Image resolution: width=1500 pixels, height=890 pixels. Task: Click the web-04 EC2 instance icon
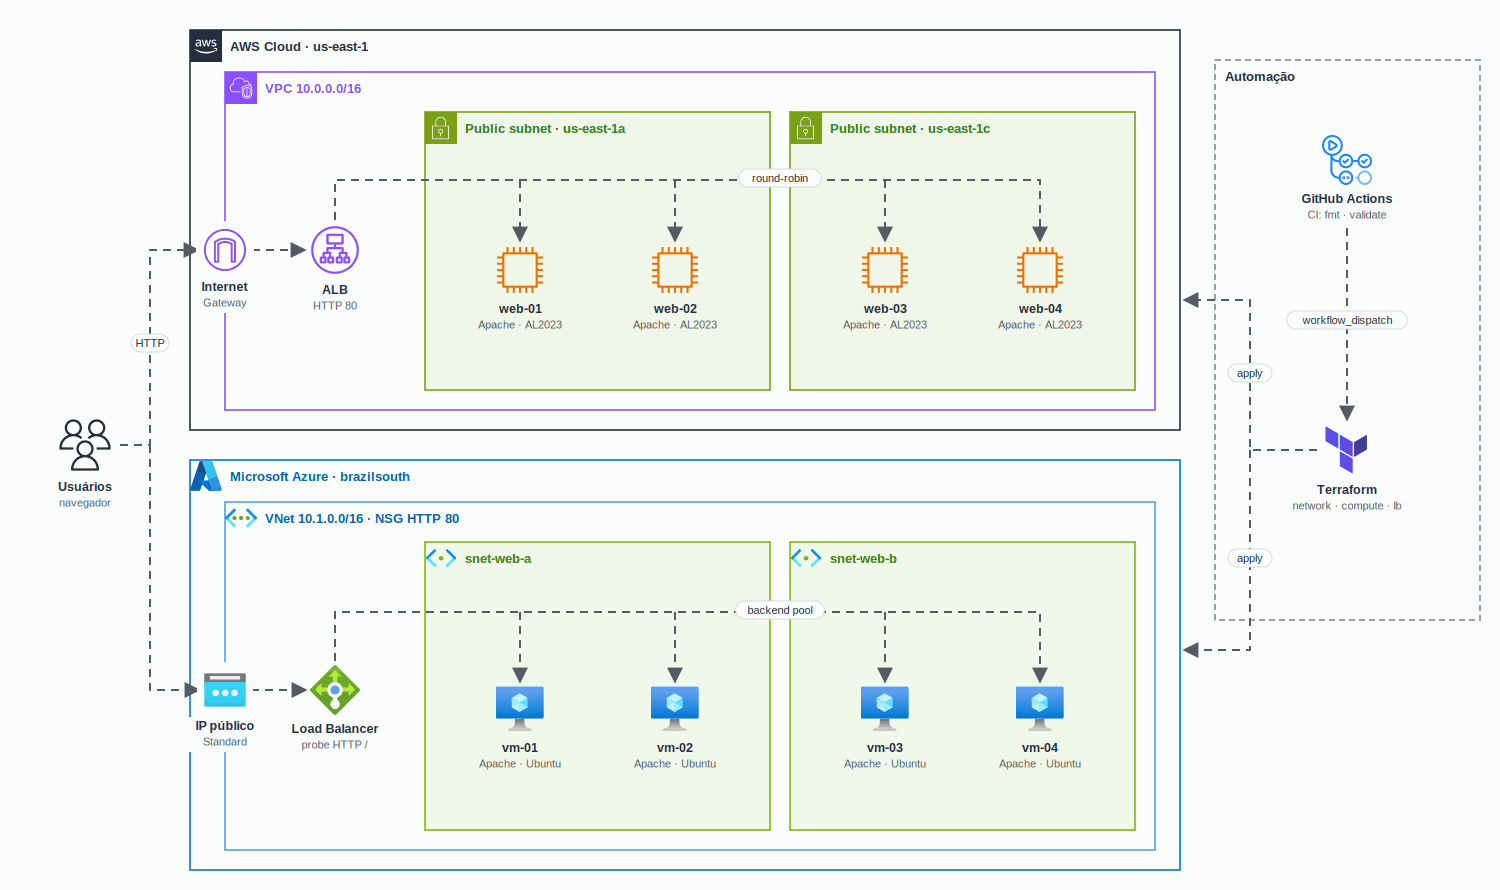[1040, 270]
